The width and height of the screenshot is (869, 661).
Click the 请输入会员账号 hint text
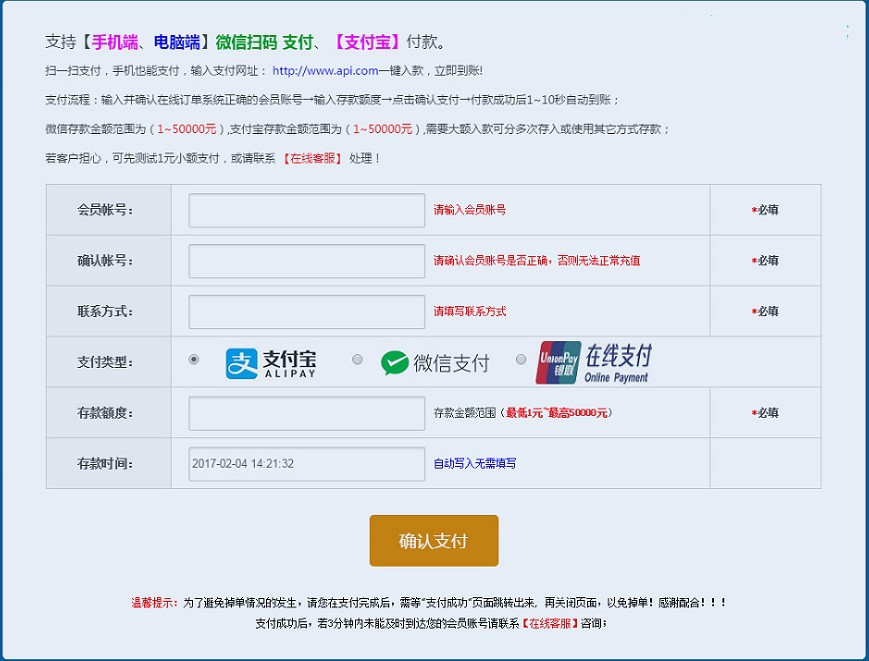[x=469, y=210]
